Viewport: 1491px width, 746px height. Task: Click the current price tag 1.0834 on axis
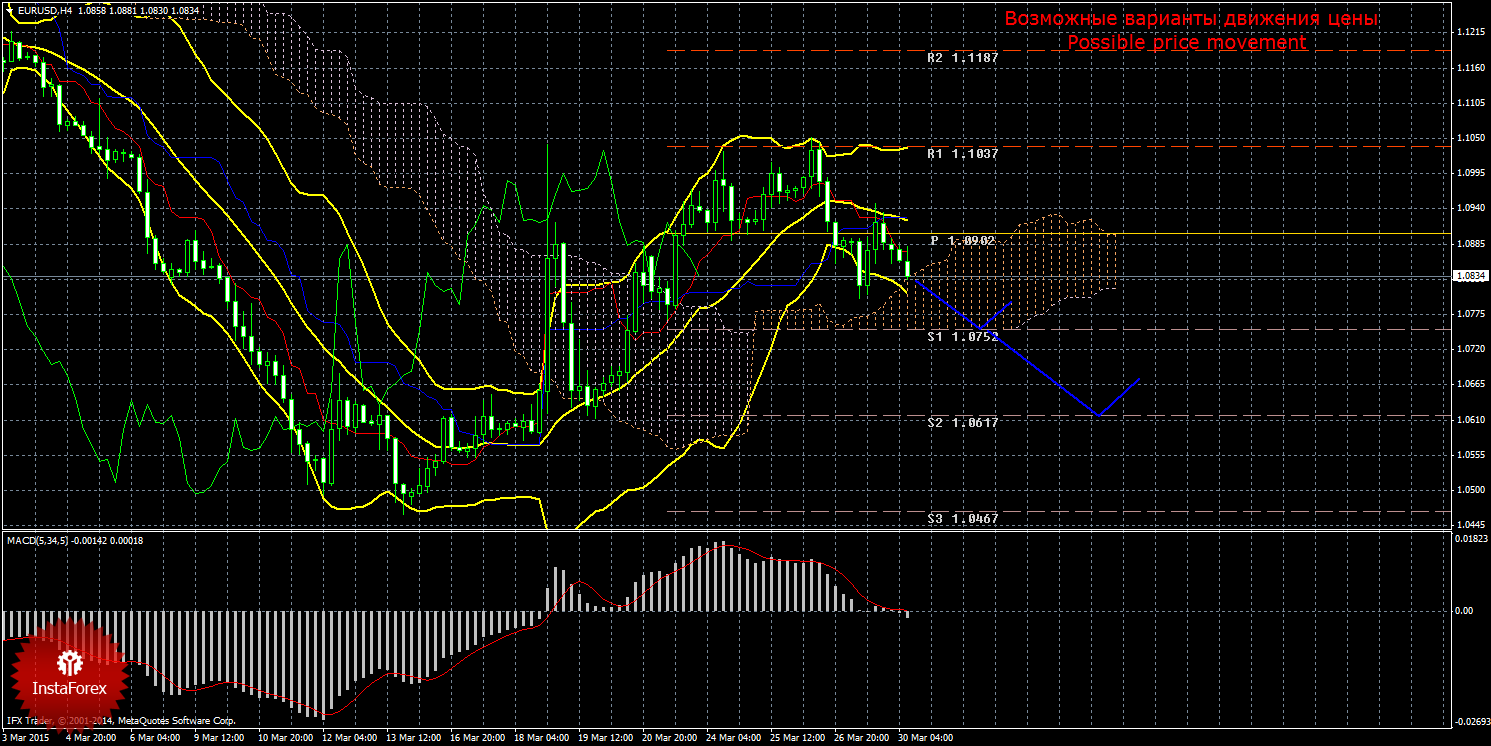[1469, 276]
